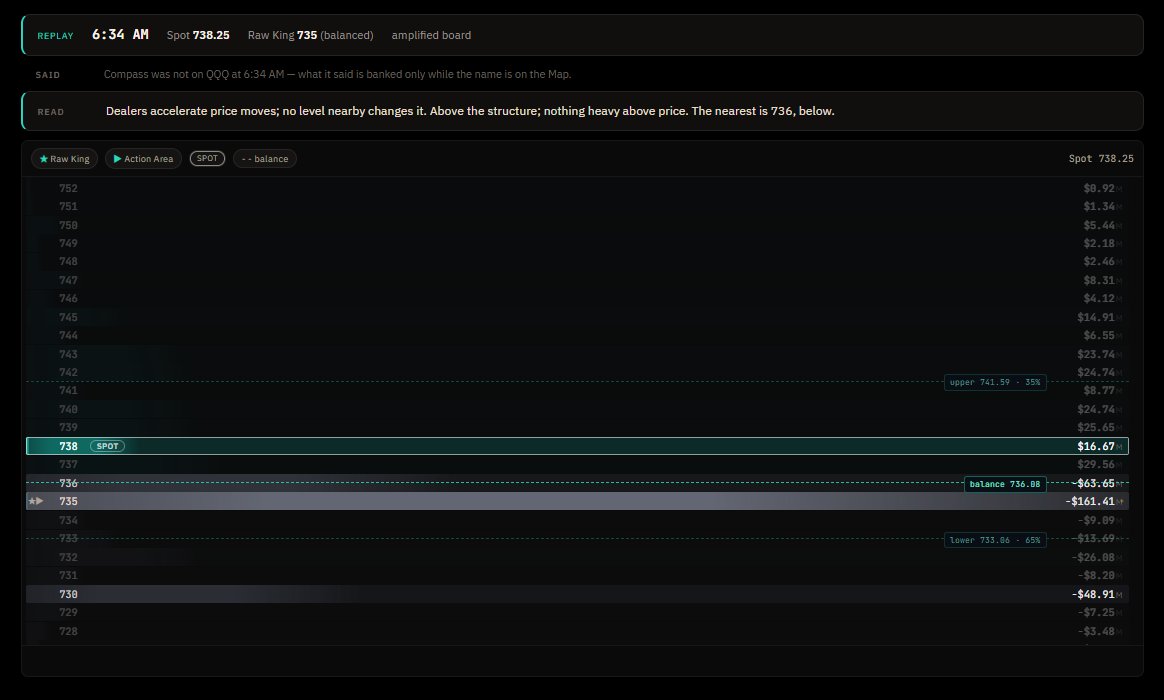Select the 740 strike label

(68, 409)
